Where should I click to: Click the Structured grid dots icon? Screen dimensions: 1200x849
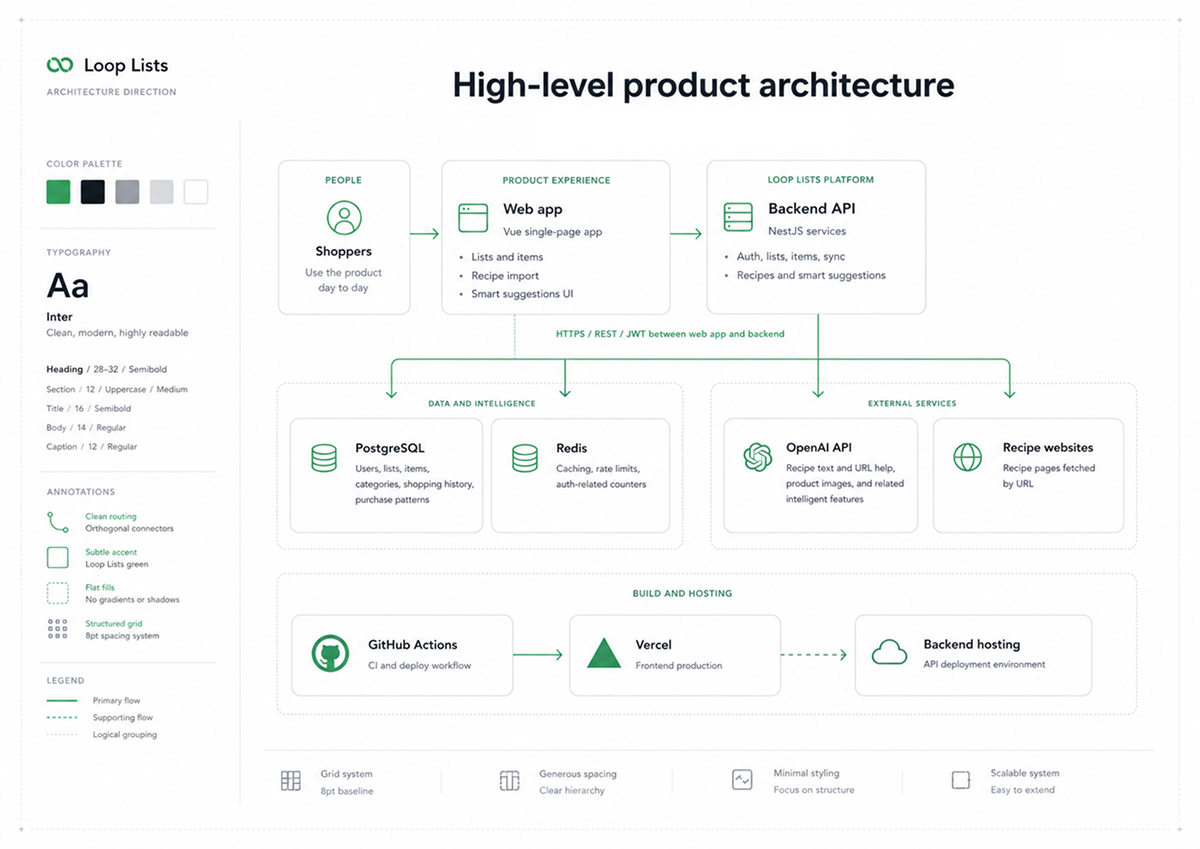click(58, 629)
